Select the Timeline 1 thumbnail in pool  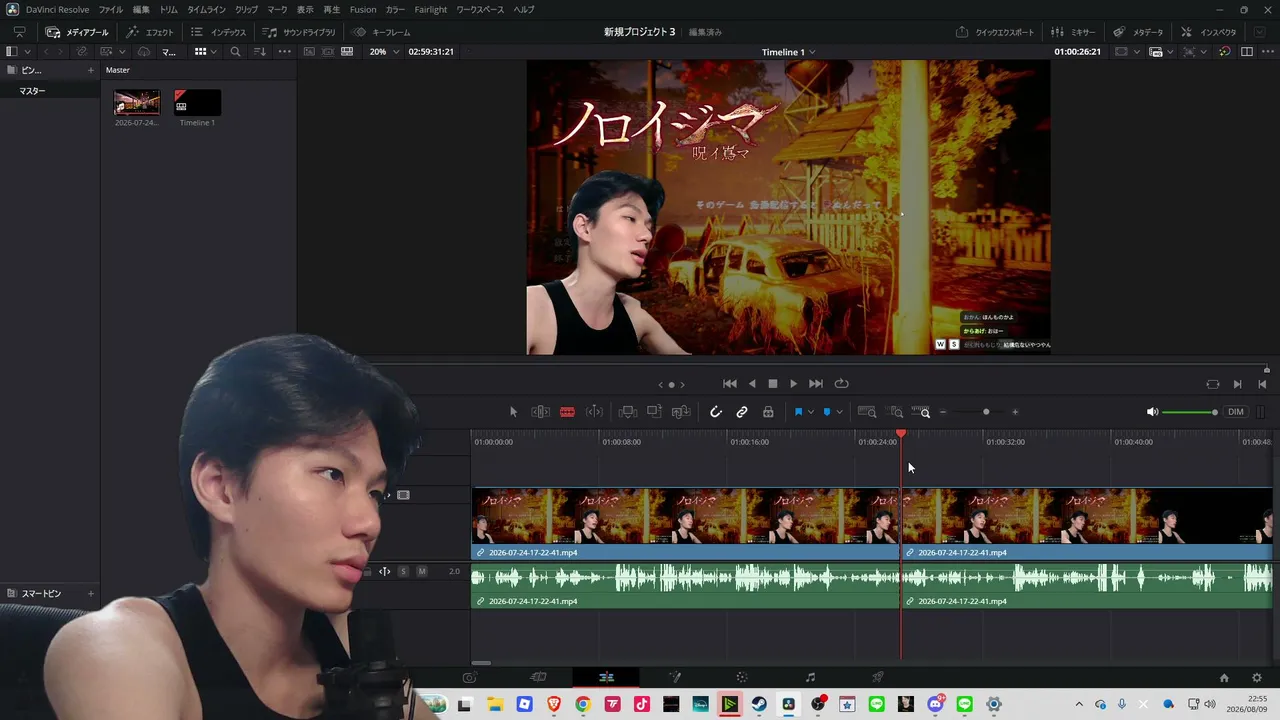197,103
